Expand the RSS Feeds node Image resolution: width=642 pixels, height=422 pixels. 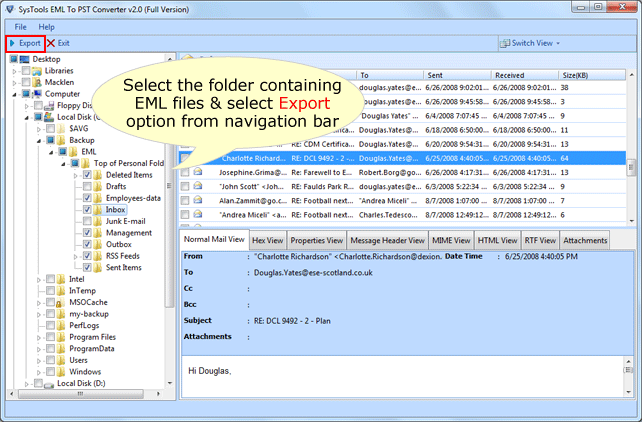click(75, 257)
